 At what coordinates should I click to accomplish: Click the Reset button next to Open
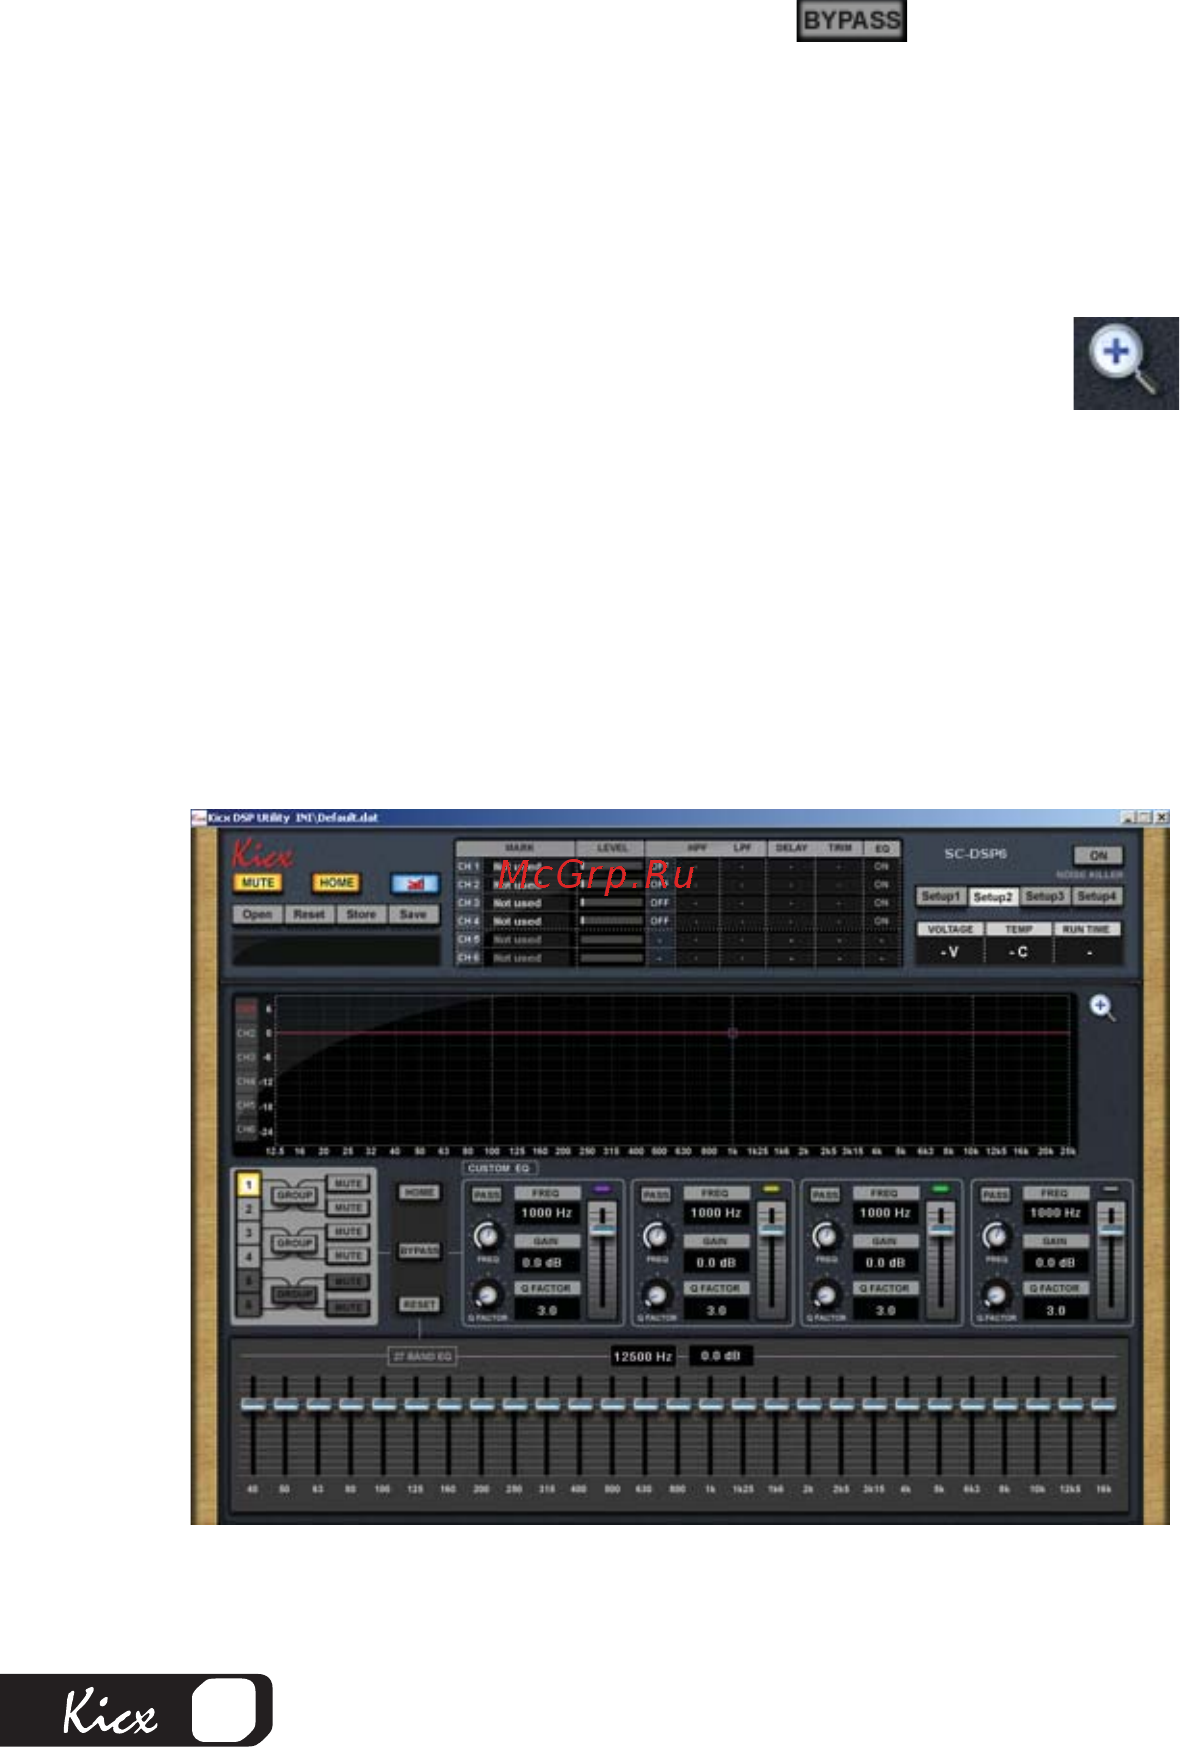pyautogui.click(x=309, y=914)
